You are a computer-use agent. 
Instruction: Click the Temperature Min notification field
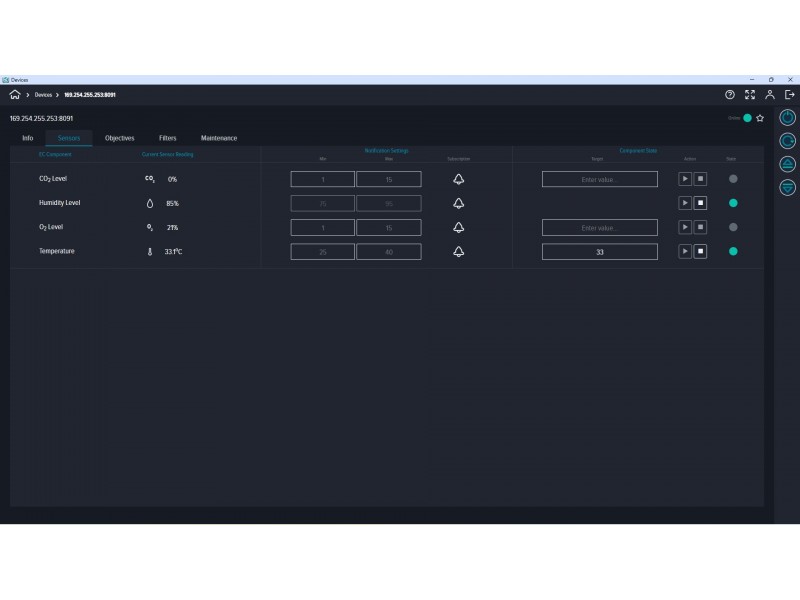(322, 252)
